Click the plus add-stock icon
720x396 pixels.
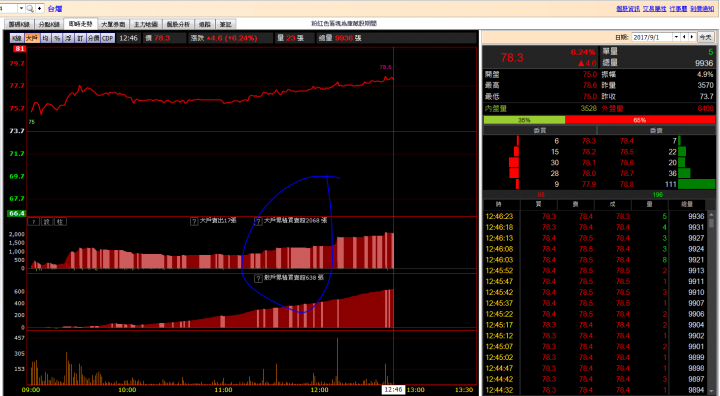[39, 9]
